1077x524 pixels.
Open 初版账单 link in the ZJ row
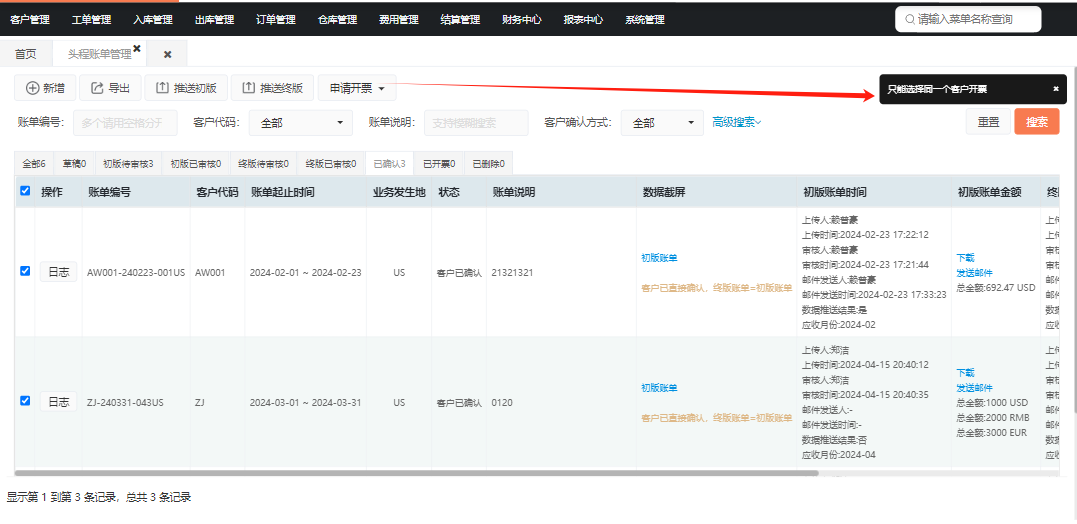click(659, 388)
